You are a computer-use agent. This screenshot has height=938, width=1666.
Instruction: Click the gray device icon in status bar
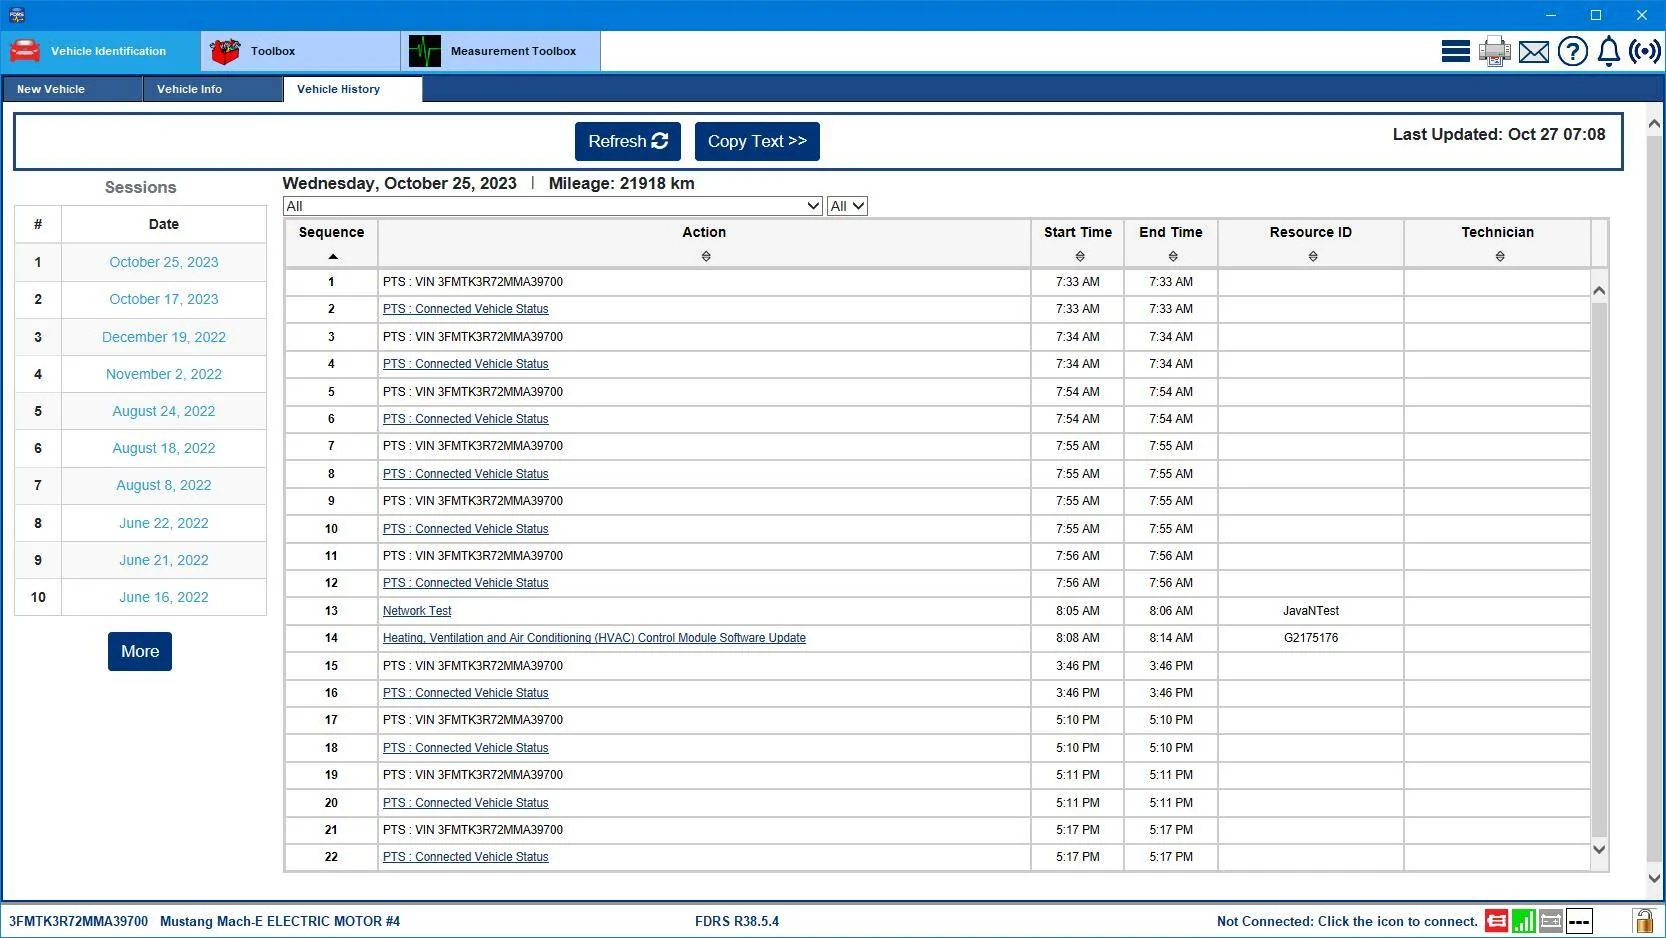[x=1551, y=921]
